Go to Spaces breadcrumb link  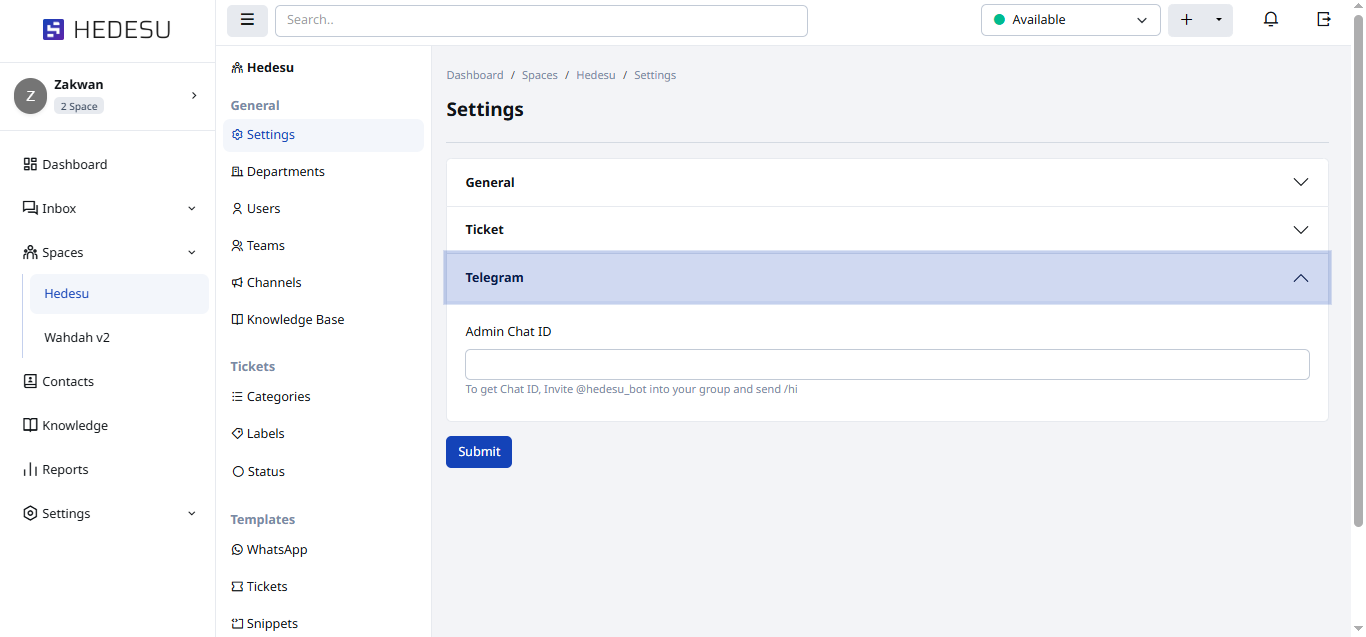click(539, 75)
